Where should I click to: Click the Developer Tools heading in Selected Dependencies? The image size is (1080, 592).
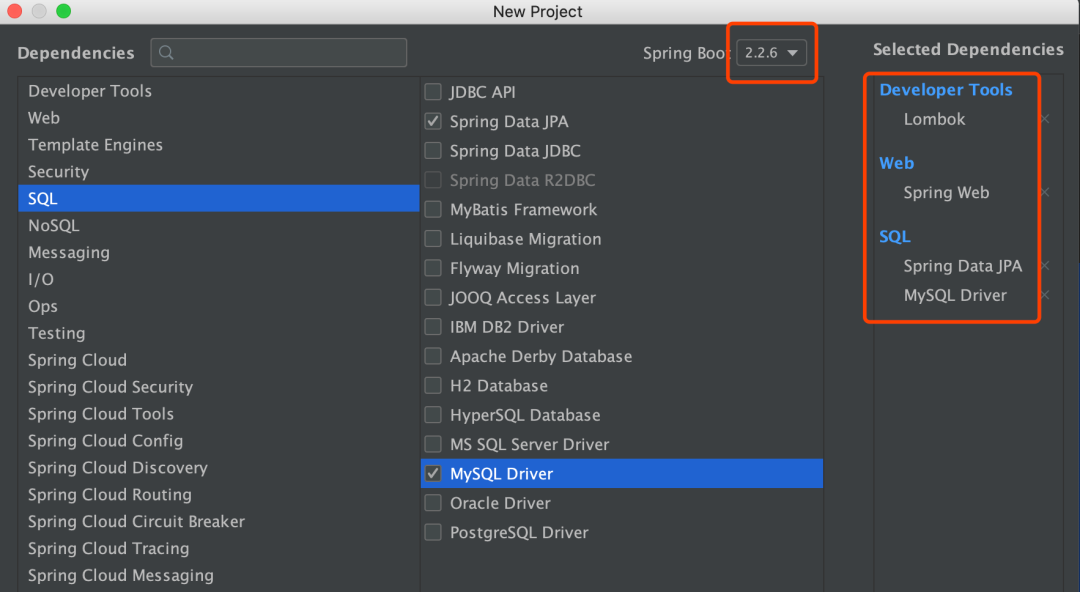coord(945,90)
